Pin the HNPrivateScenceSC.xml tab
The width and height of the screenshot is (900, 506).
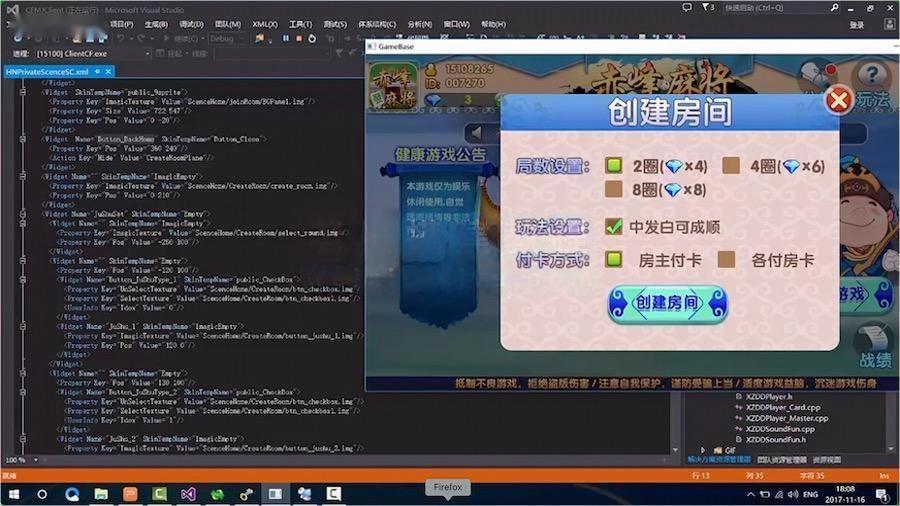click(98, 72)
